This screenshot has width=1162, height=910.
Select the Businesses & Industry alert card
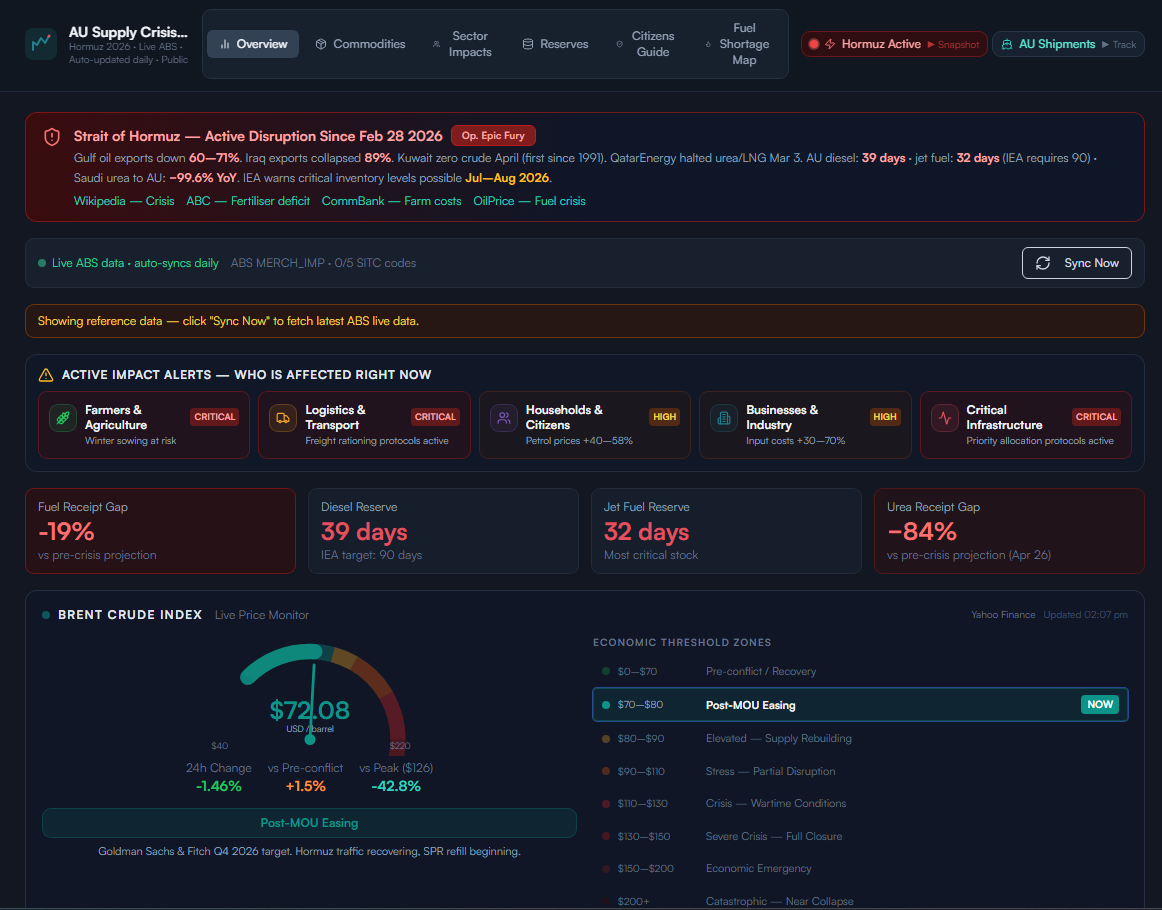click(805, 425)
